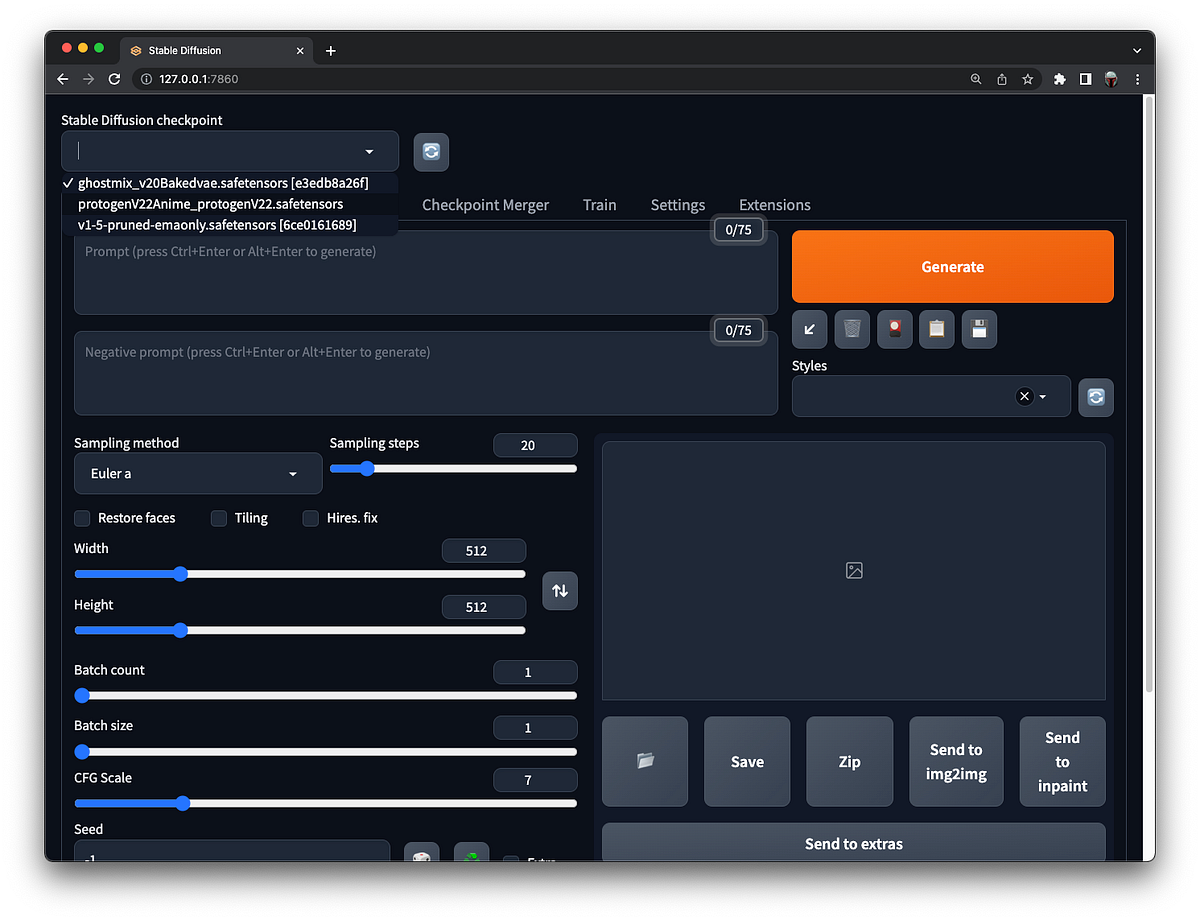Open the output folder icon button
This screenshot has height=921, width=1200.
645,761
